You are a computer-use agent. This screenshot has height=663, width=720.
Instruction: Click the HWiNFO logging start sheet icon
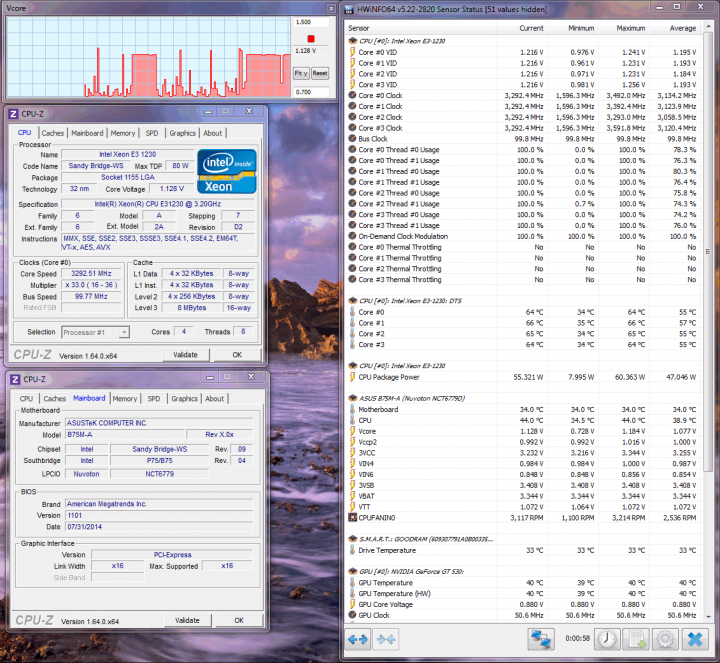[636, 639]
